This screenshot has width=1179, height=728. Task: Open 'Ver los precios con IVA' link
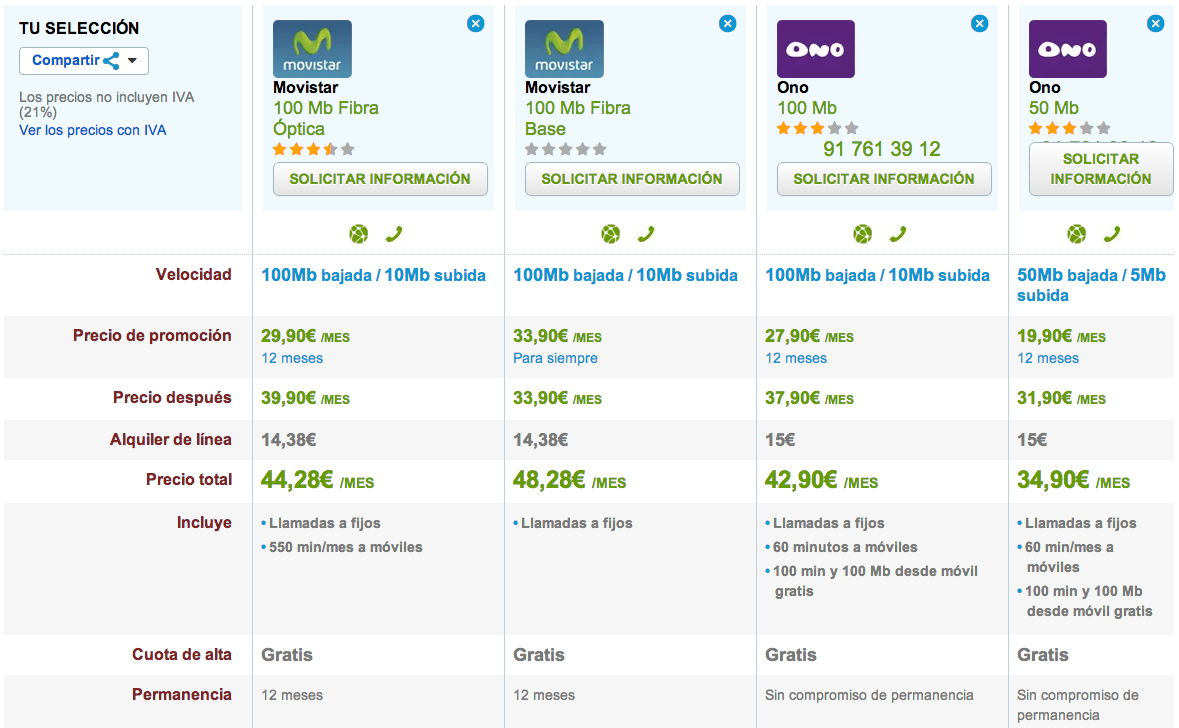(92, 130)
